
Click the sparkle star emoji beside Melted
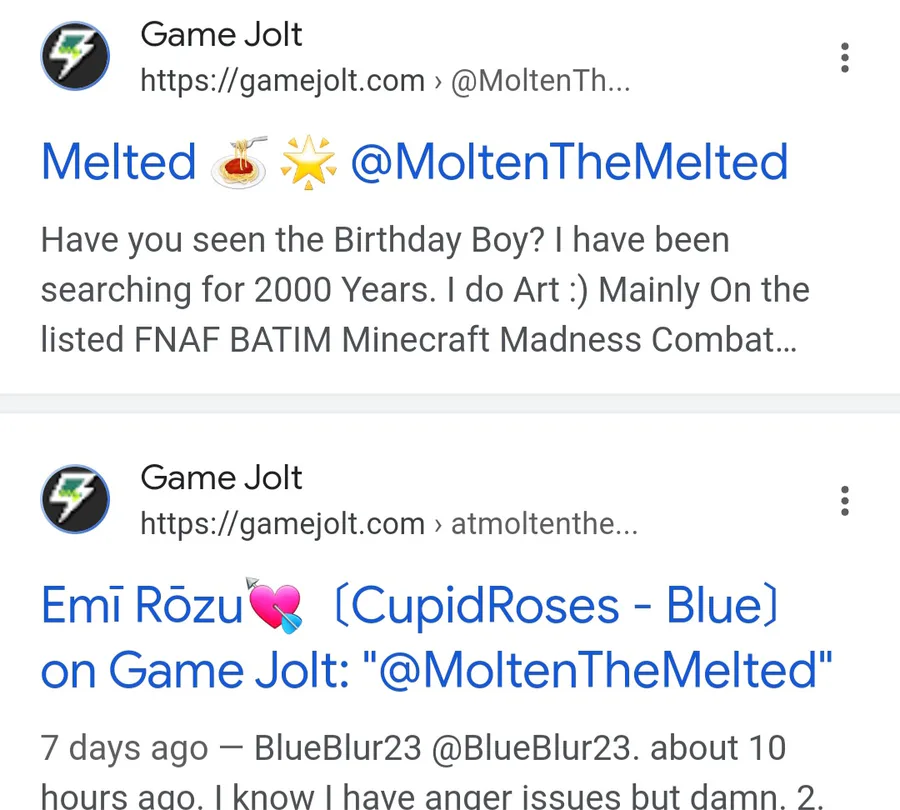pyautogui.click(x=306, y=162)
